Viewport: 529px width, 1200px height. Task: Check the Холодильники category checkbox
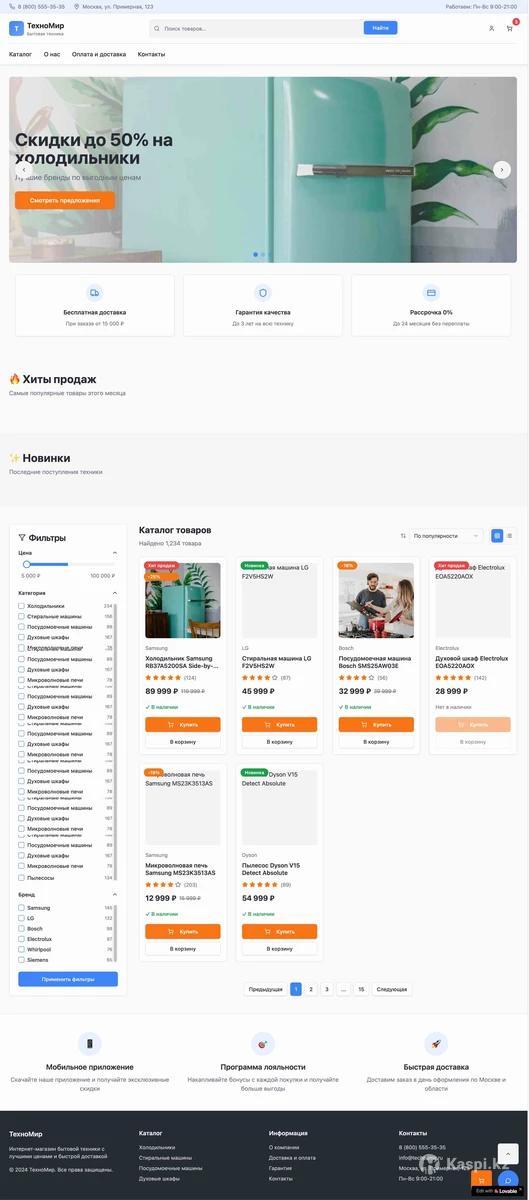coord(21,606)
